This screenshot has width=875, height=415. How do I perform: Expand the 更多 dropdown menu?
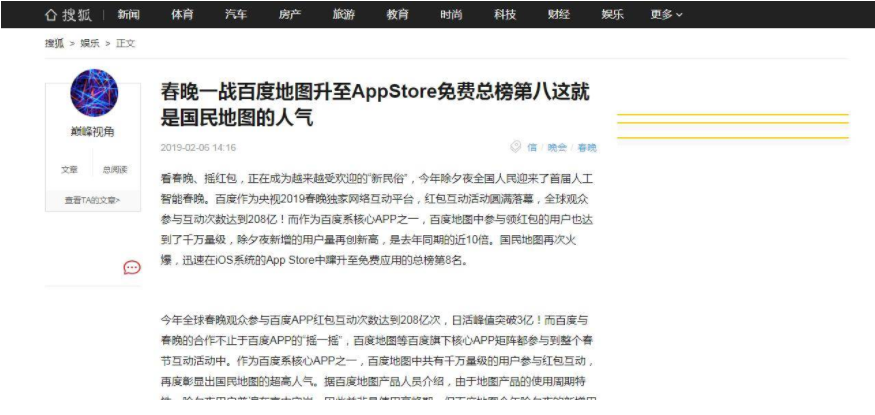pyautogui.click(x=666, y=15)
